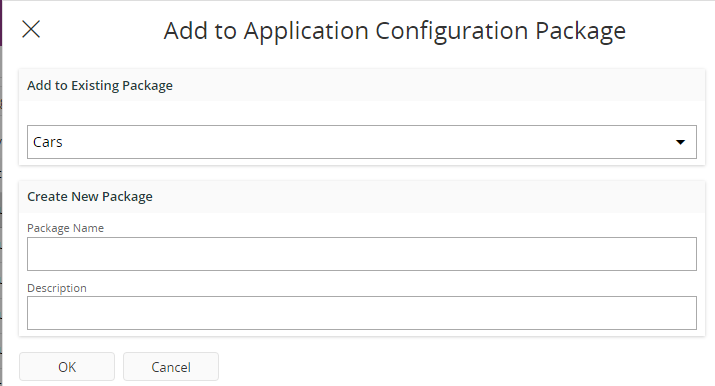Click the Package Name label
The height and width of the screenshot is (386, 715).
pyautogui.click(x=65, y=228)
